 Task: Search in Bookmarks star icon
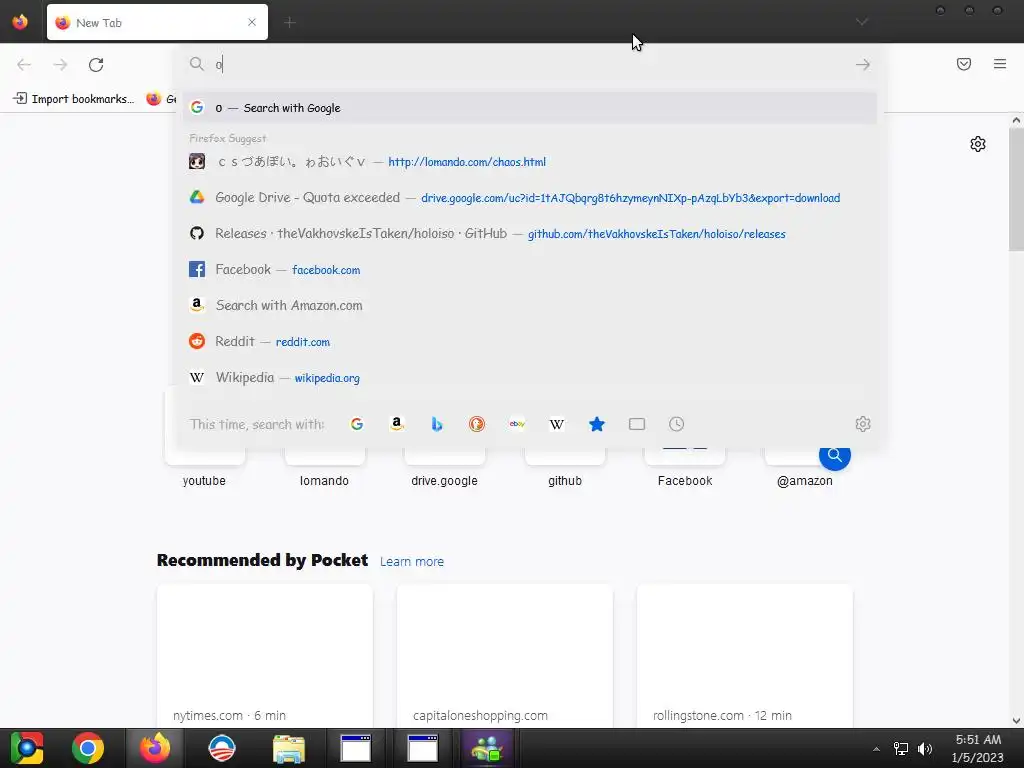(x=597, y=424)
